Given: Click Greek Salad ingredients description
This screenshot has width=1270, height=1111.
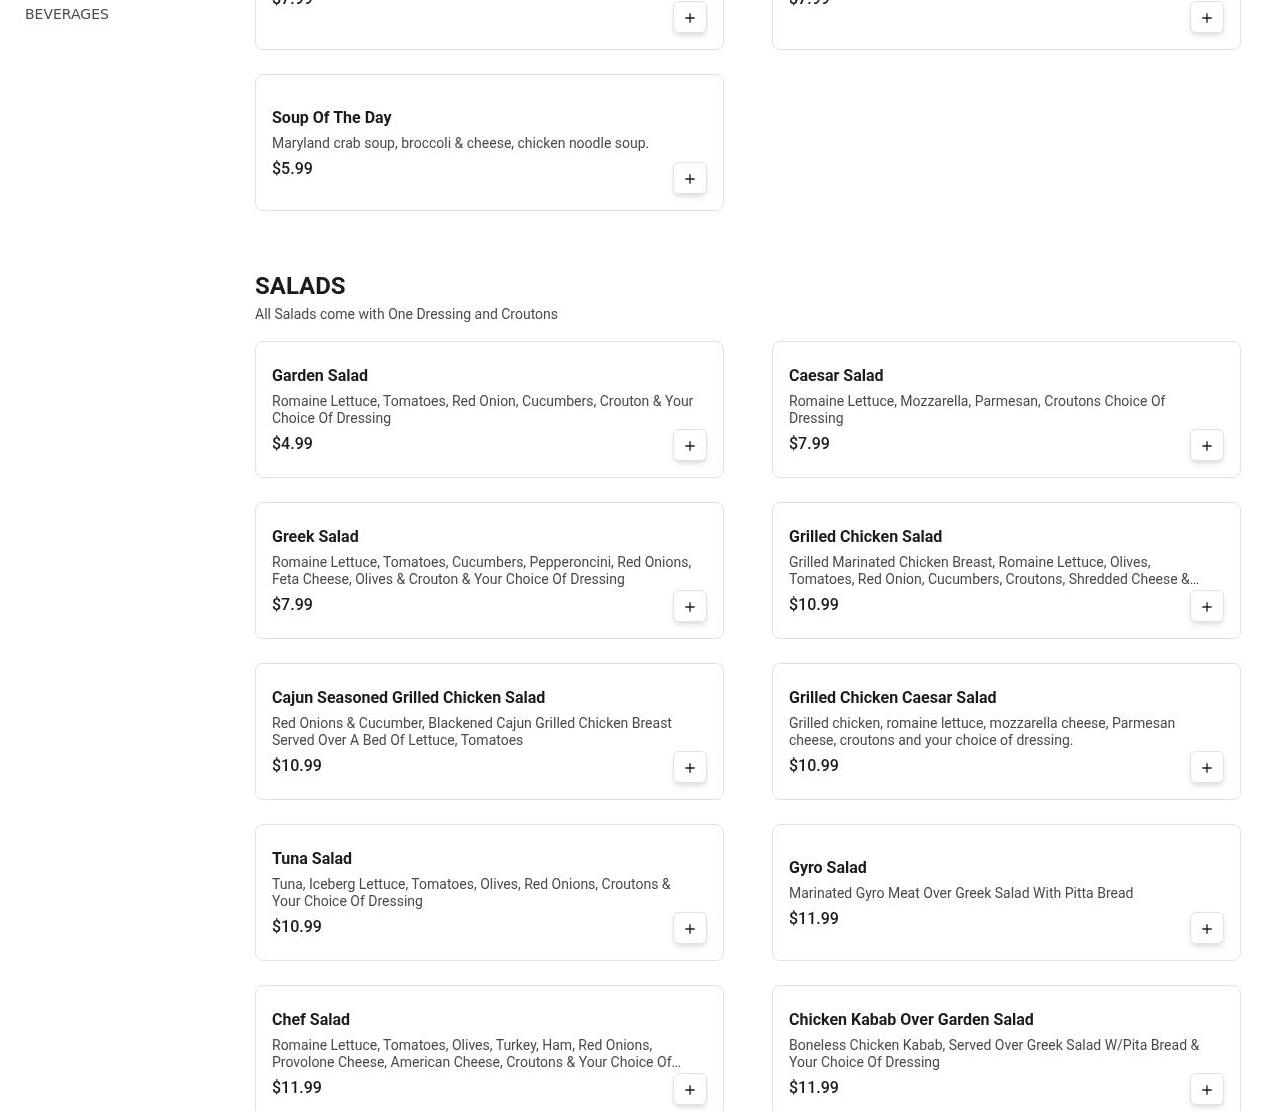Looking at the screenshot, I should (481, 570).
